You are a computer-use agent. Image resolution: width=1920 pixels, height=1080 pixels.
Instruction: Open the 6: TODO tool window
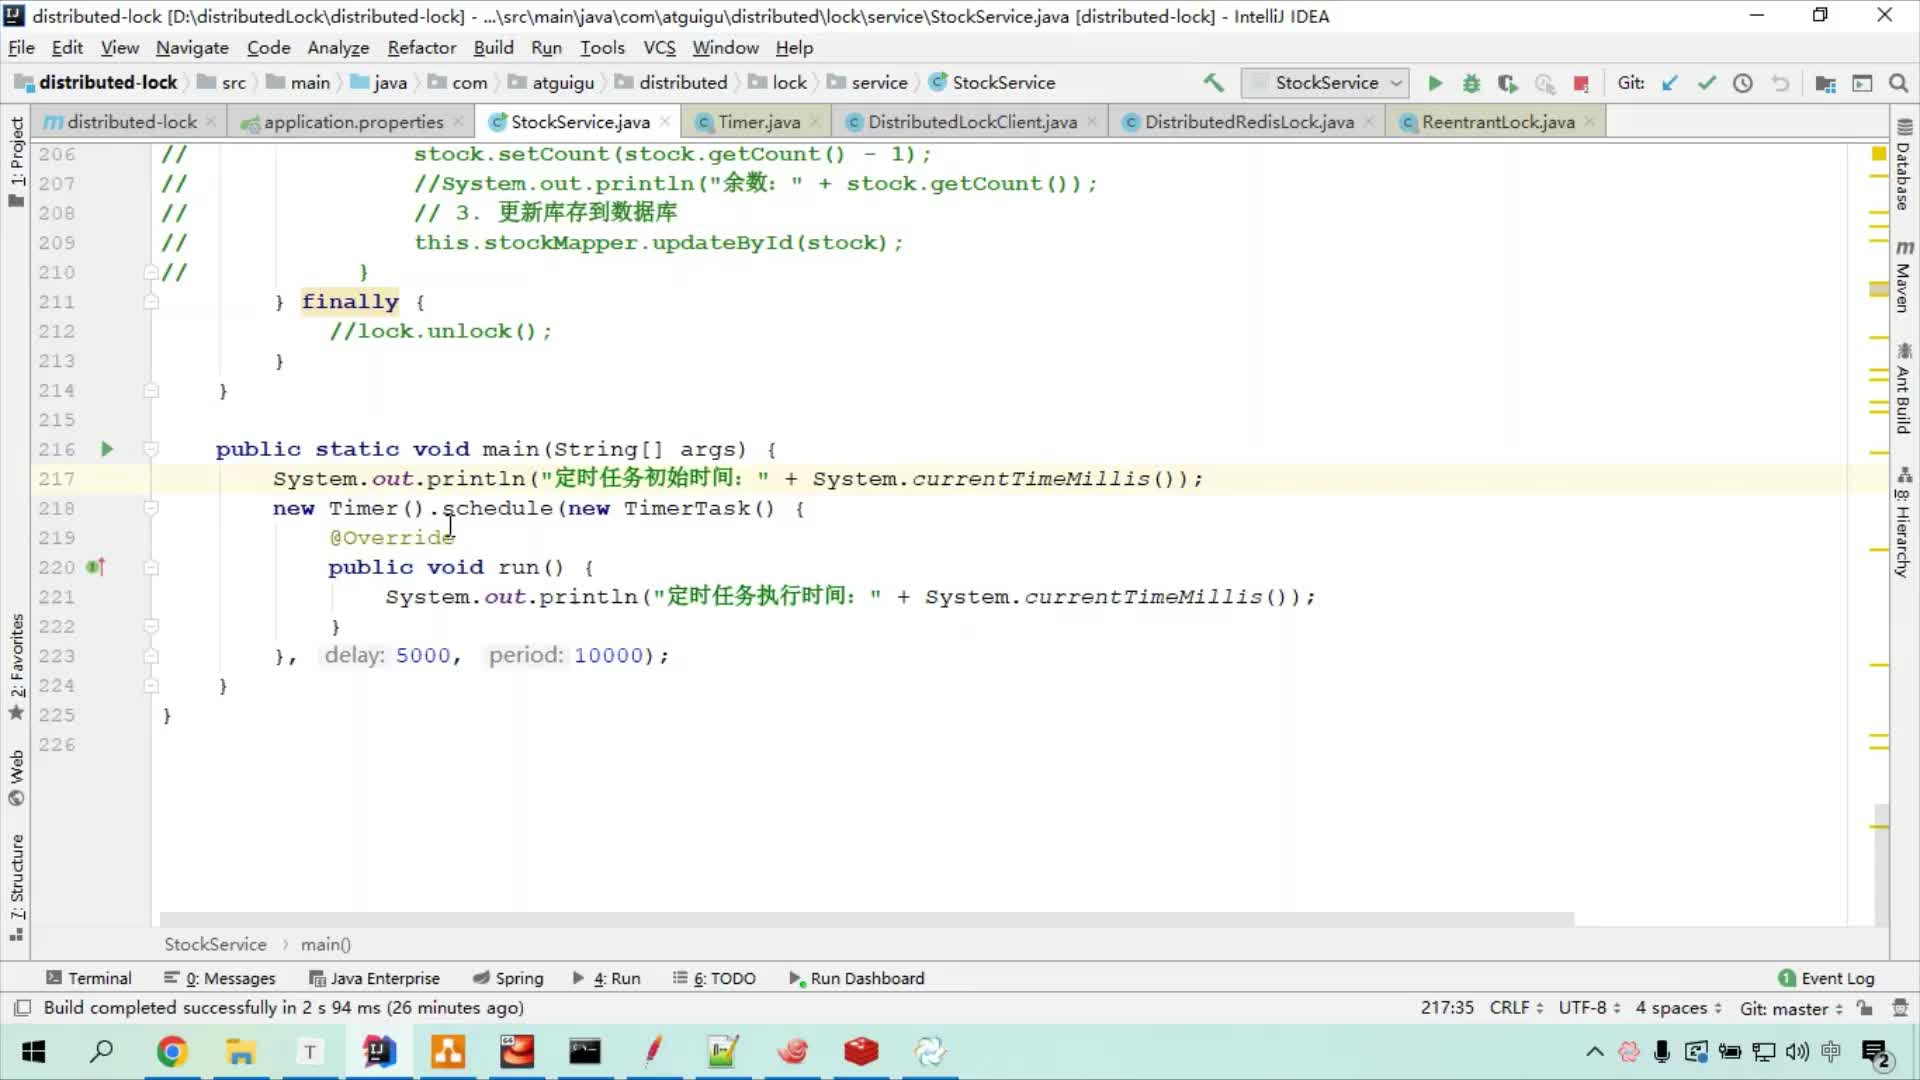click(x=714, y=978)
